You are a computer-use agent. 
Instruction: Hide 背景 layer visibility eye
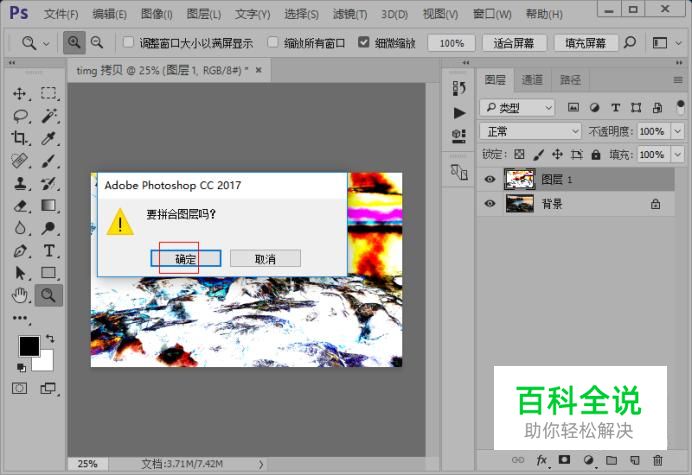(489, 204)
